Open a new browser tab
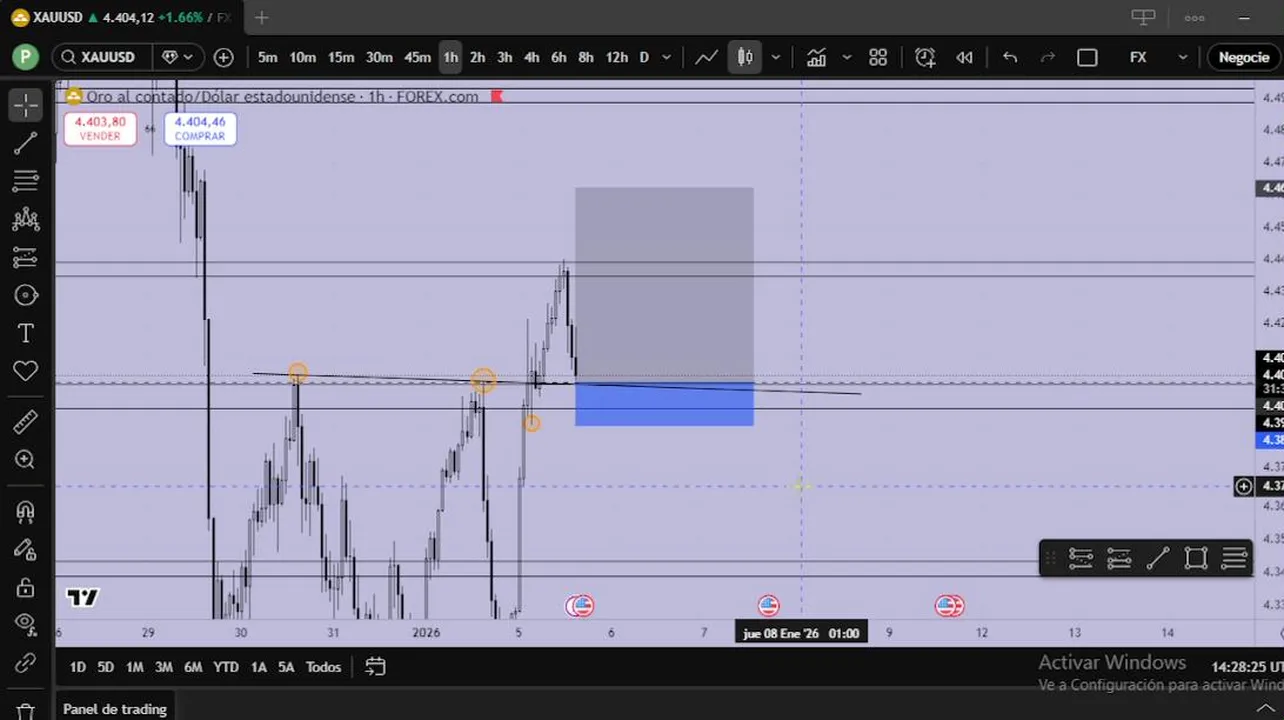The height and width of the screenshot is (720, 1284). point(261,17)
